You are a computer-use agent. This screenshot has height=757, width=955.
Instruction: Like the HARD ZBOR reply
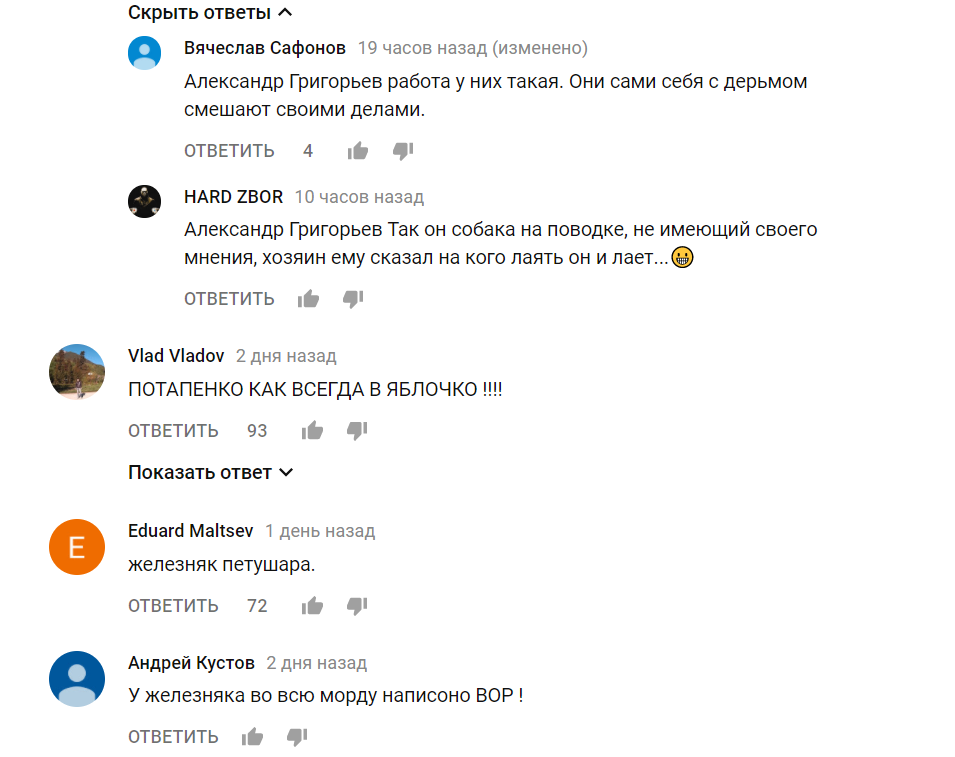308,298
